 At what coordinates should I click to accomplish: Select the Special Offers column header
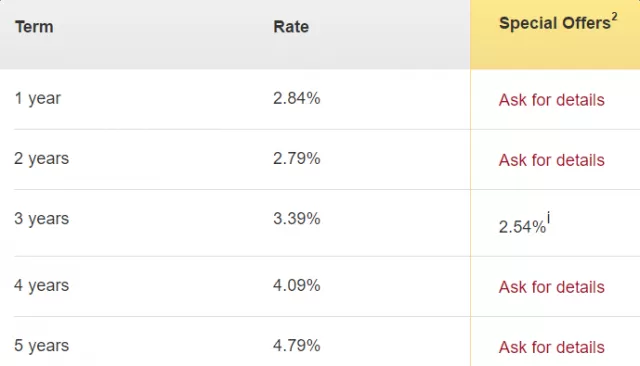tap(555, 23)
